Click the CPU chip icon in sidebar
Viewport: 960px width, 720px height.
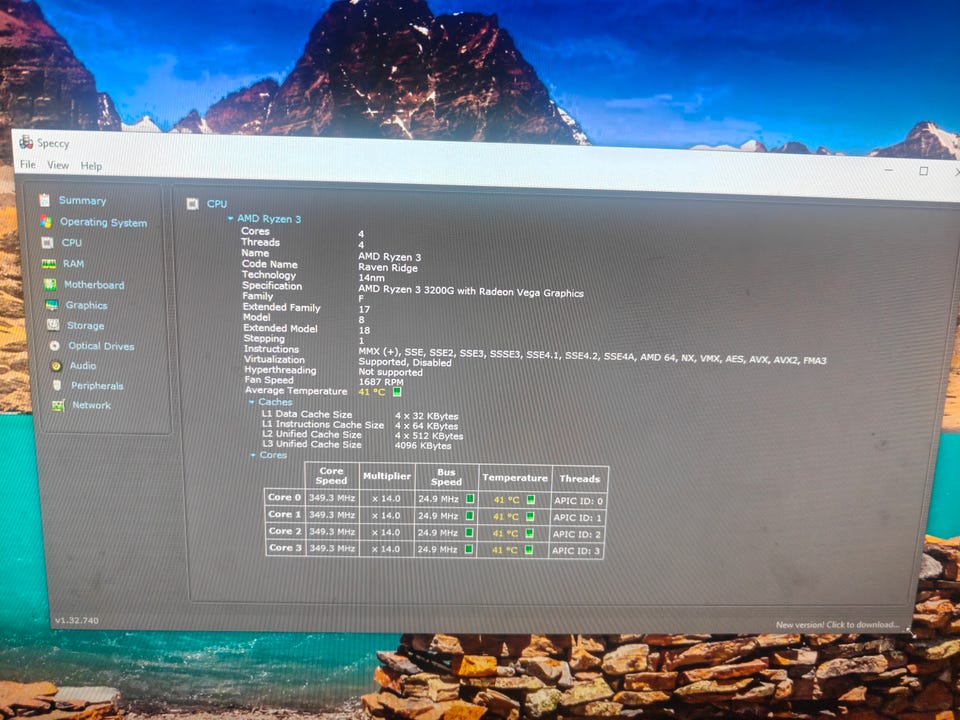coord(47,242)
